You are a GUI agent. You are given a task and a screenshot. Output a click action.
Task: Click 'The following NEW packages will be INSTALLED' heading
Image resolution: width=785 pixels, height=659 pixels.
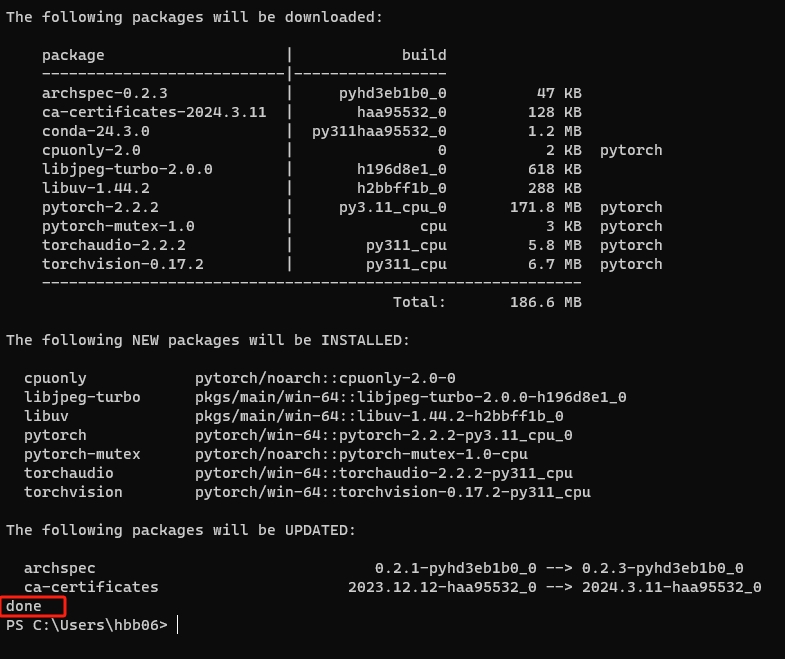pos(208,341)
